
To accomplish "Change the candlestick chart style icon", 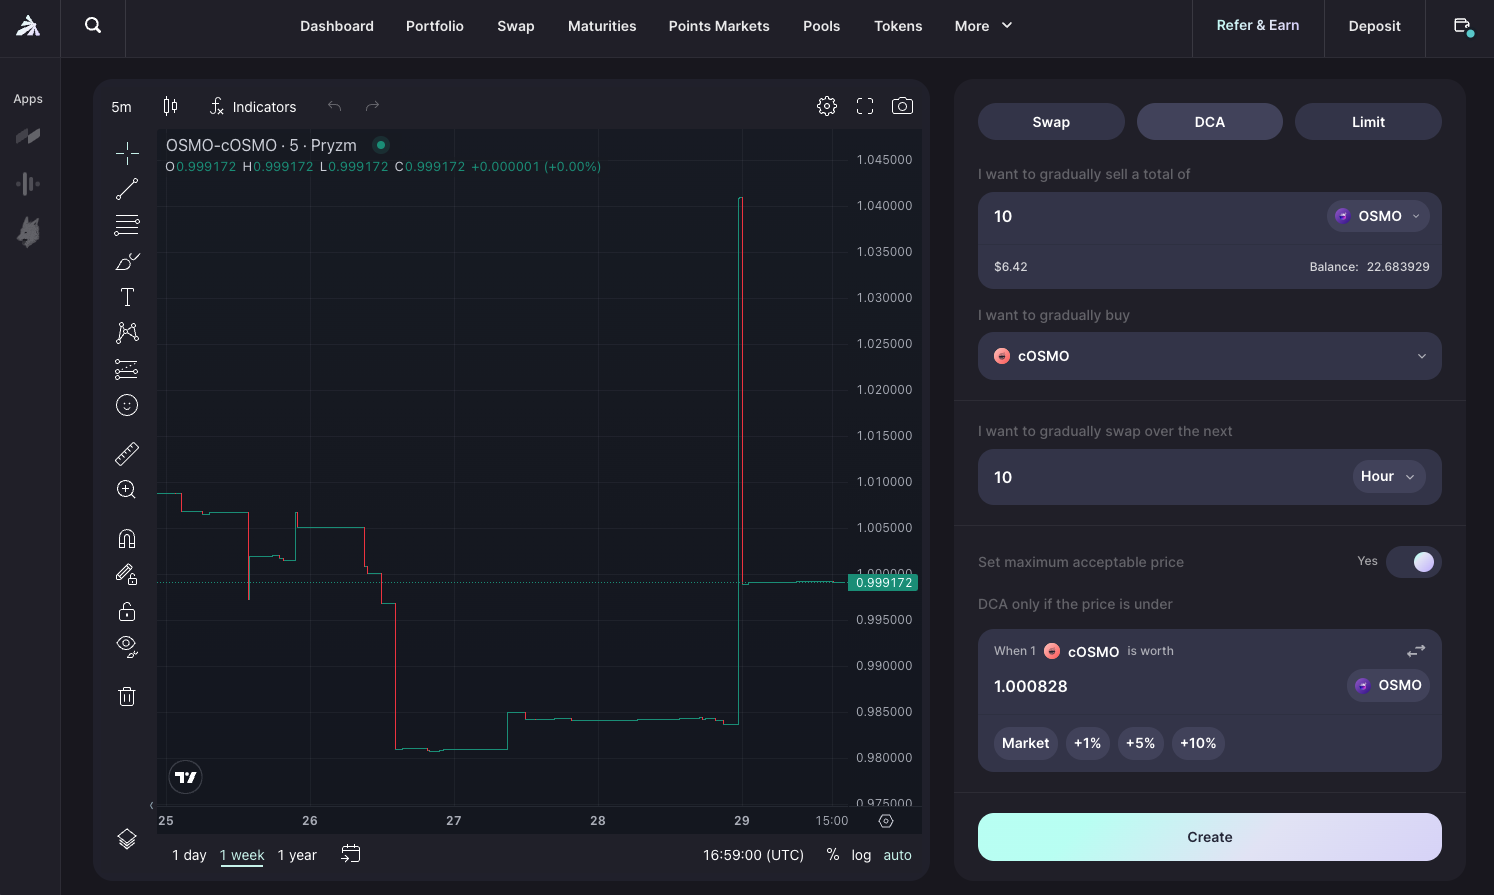I will [x=171, y=106].
